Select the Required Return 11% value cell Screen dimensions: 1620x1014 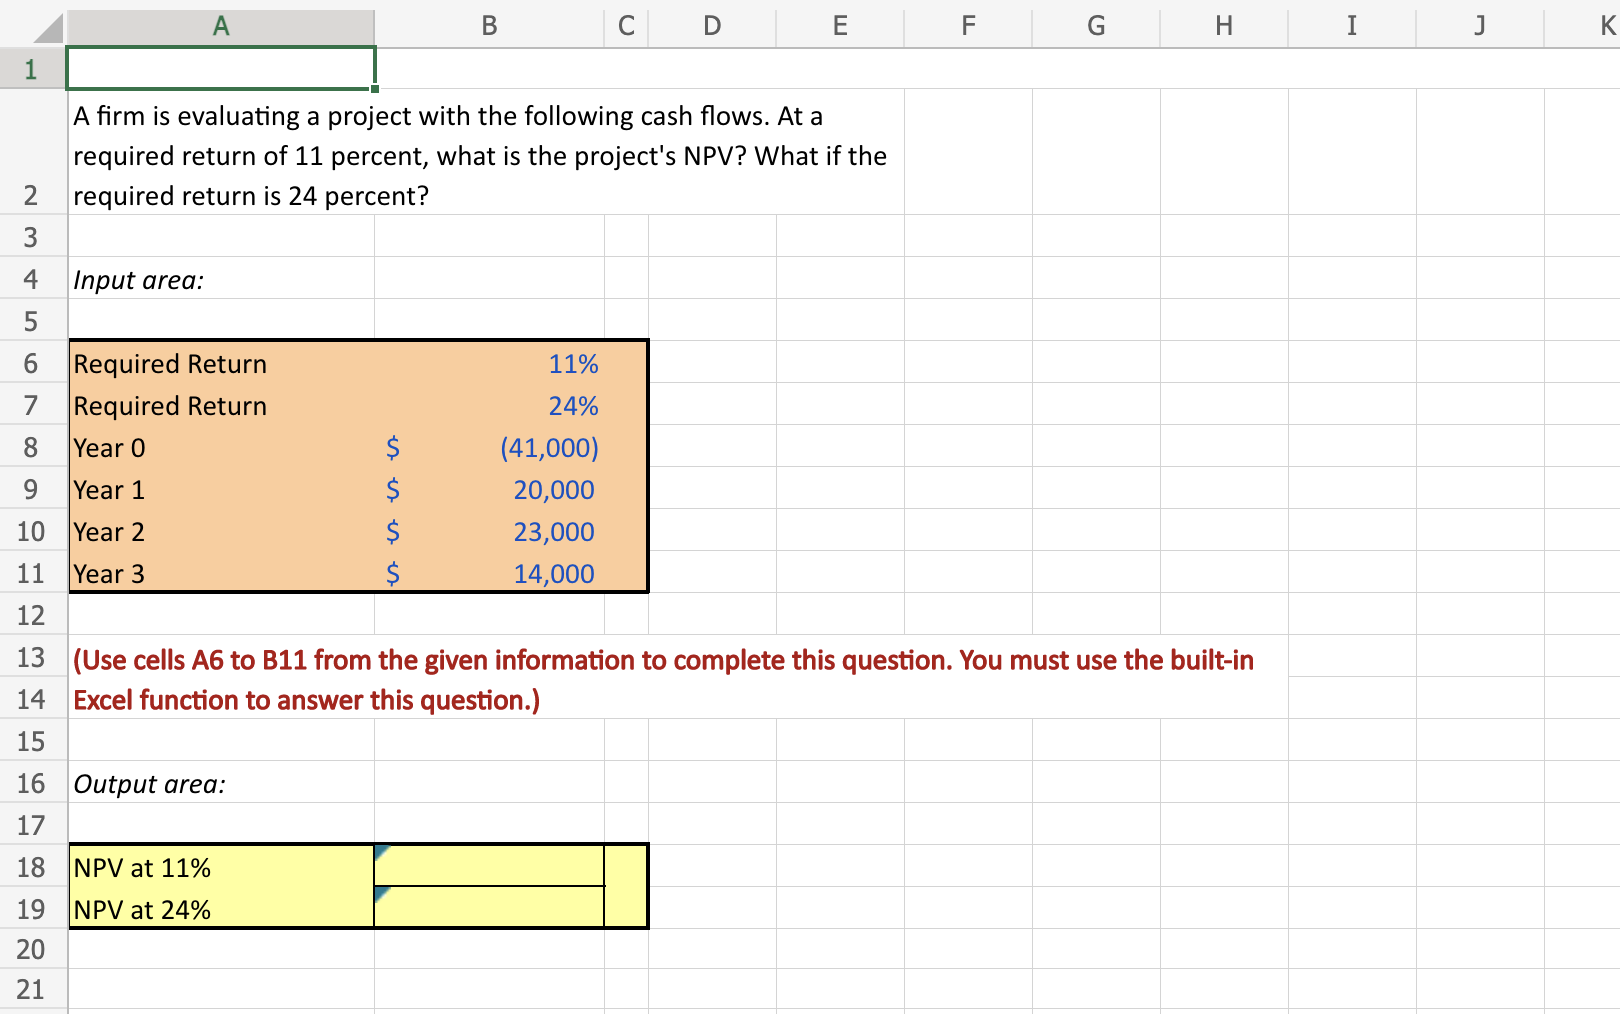(490, 363)
